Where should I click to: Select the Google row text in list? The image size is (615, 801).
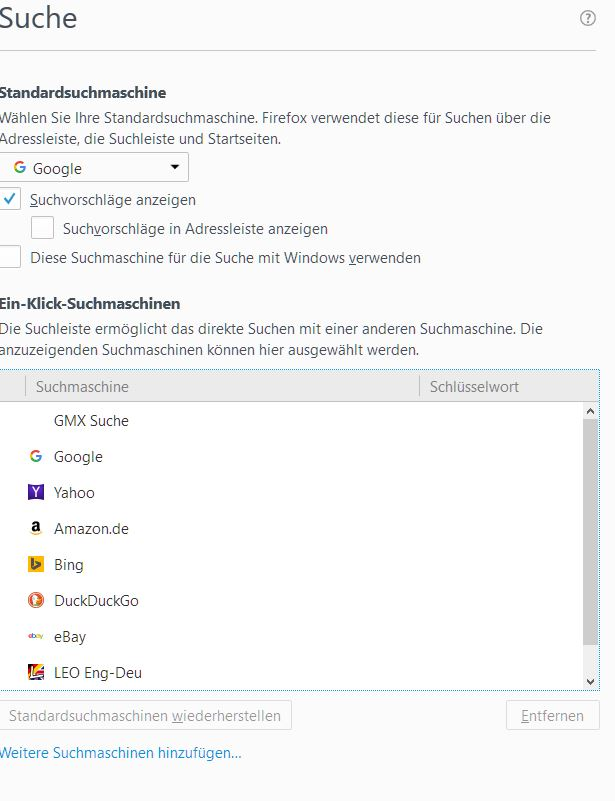coord(78,457)
